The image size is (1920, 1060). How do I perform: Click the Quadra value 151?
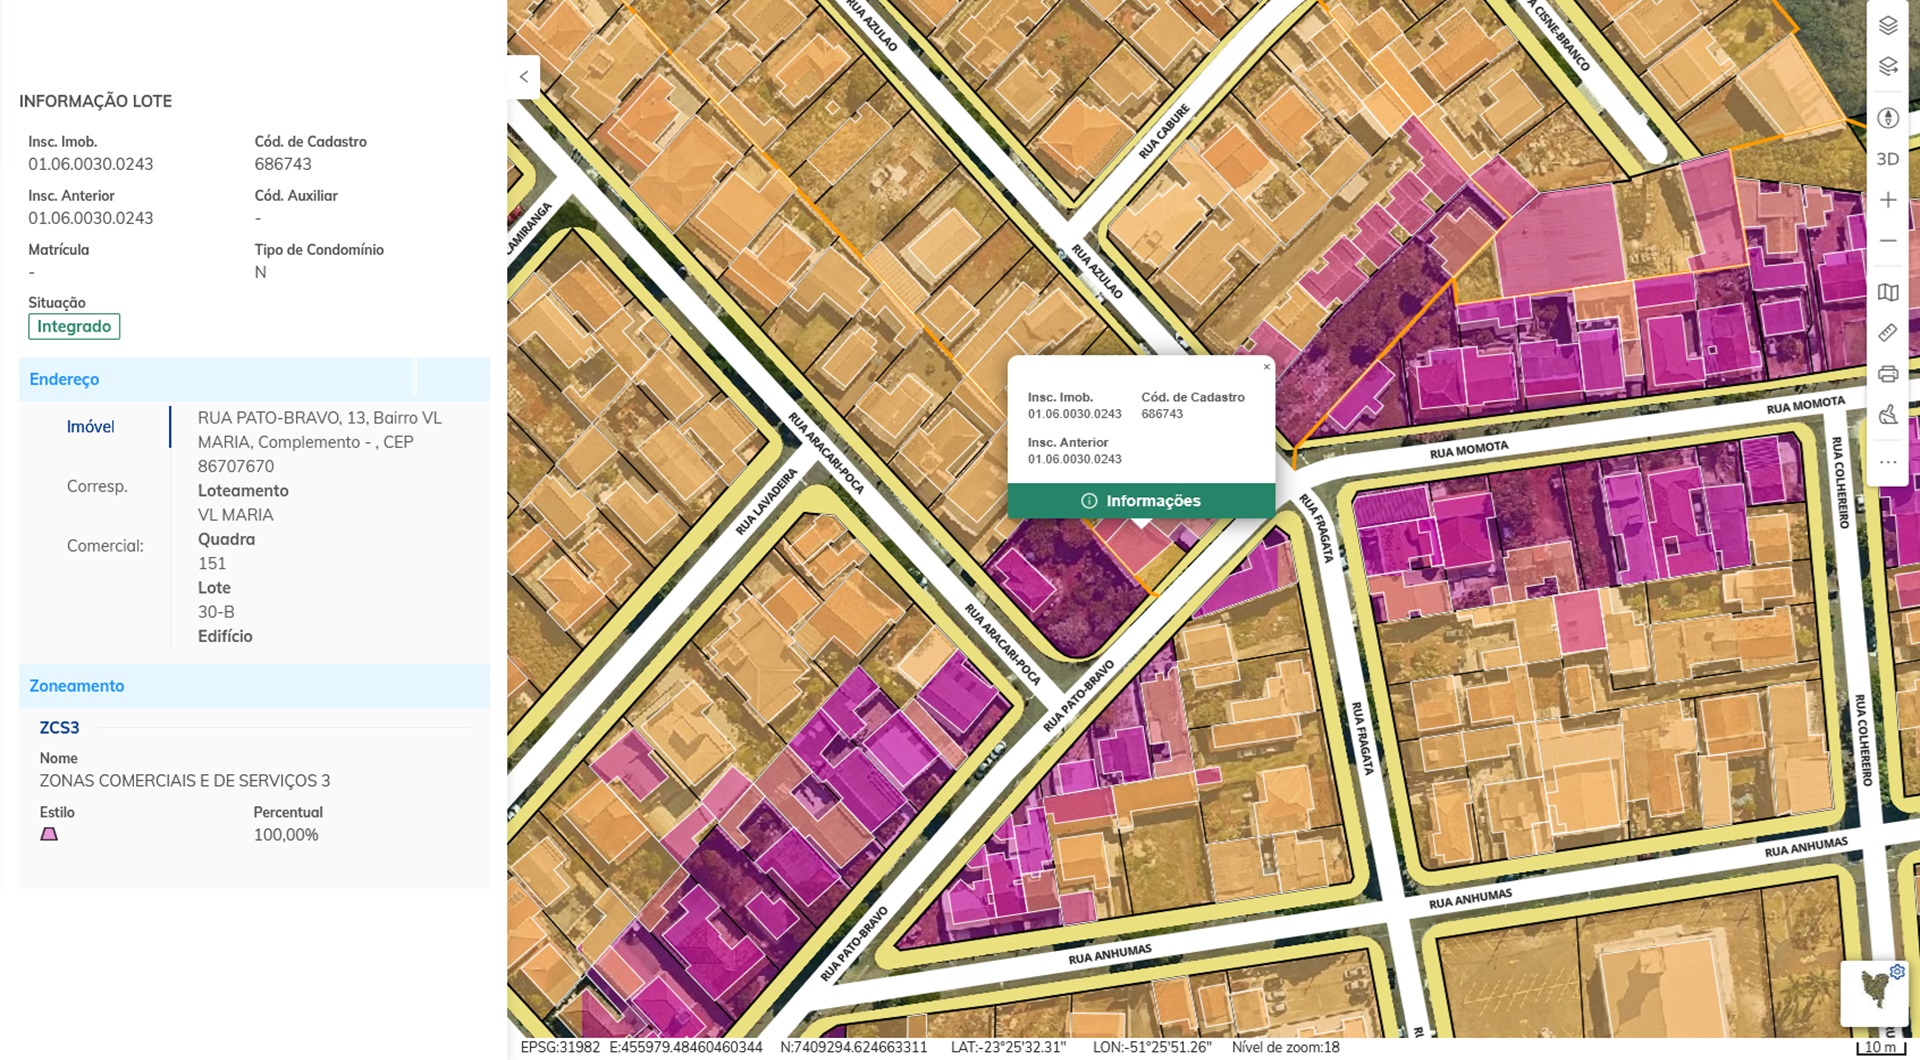coord(212,564)
